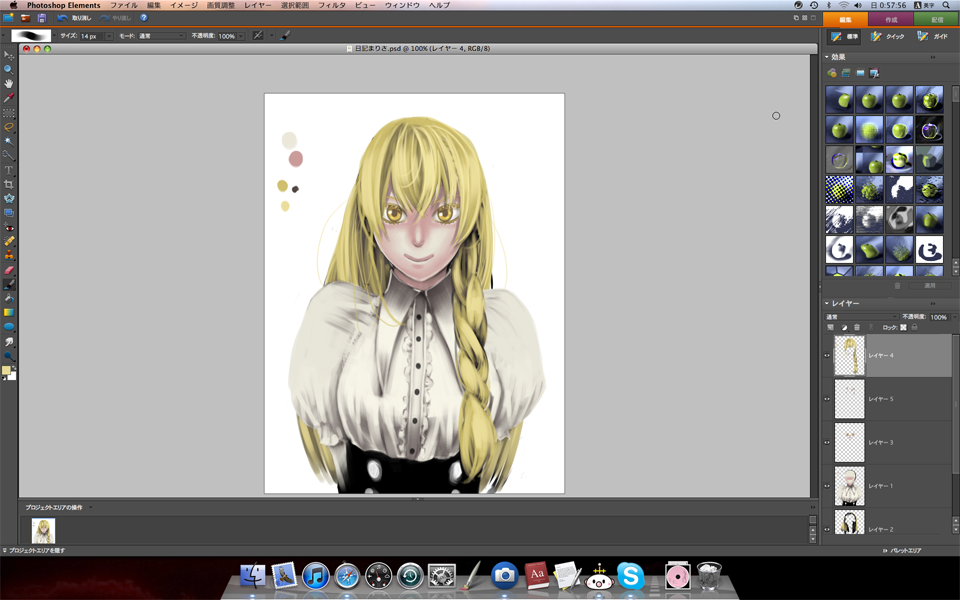960x600 pixels.
Task: Open the レイヤー menu in the menu bar
Action: (258, 5)
